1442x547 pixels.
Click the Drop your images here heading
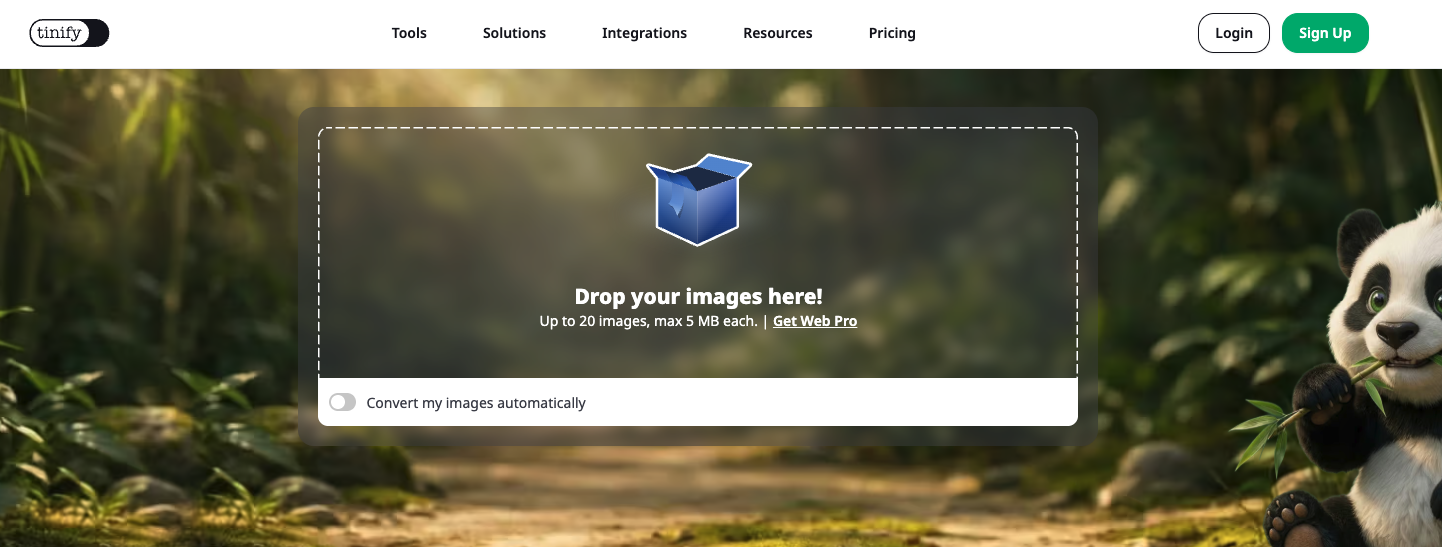(698, 296)
